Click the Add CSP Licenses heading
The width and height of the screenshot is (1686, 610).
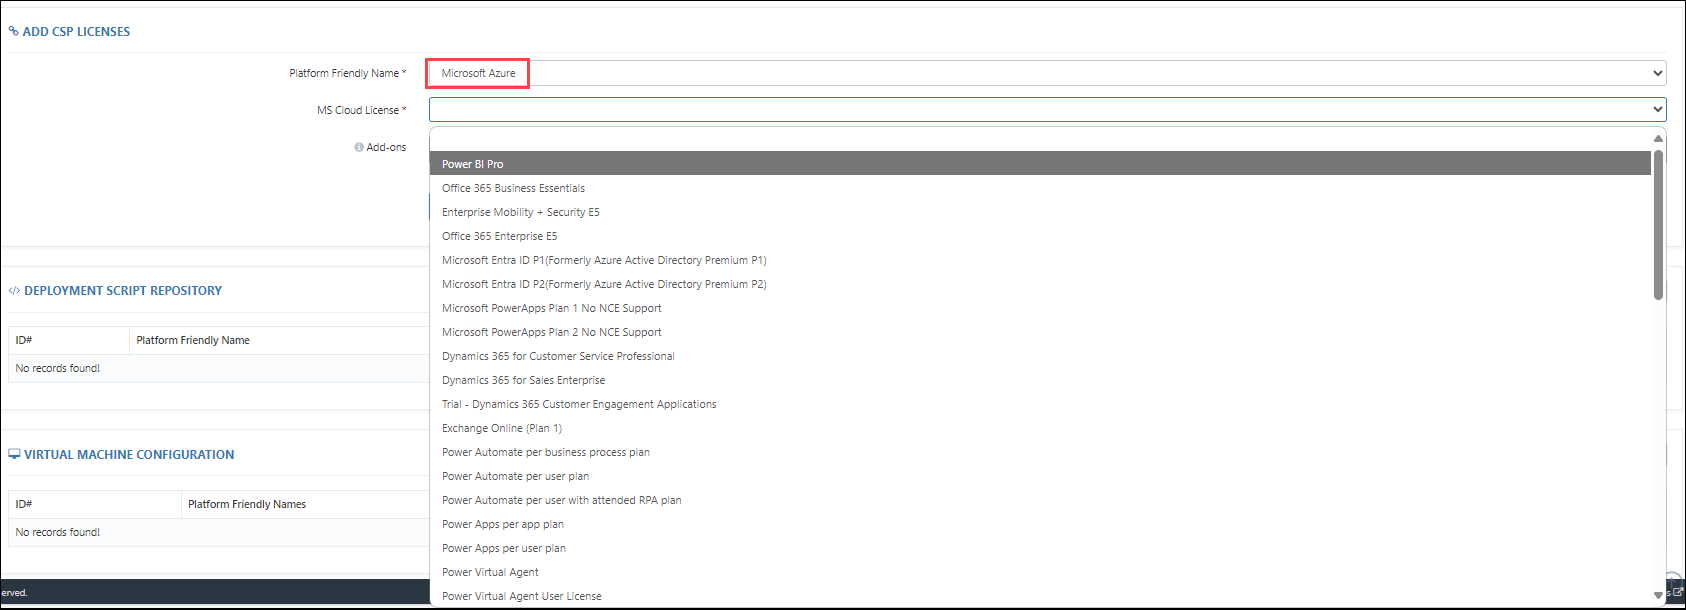(76, 32)
